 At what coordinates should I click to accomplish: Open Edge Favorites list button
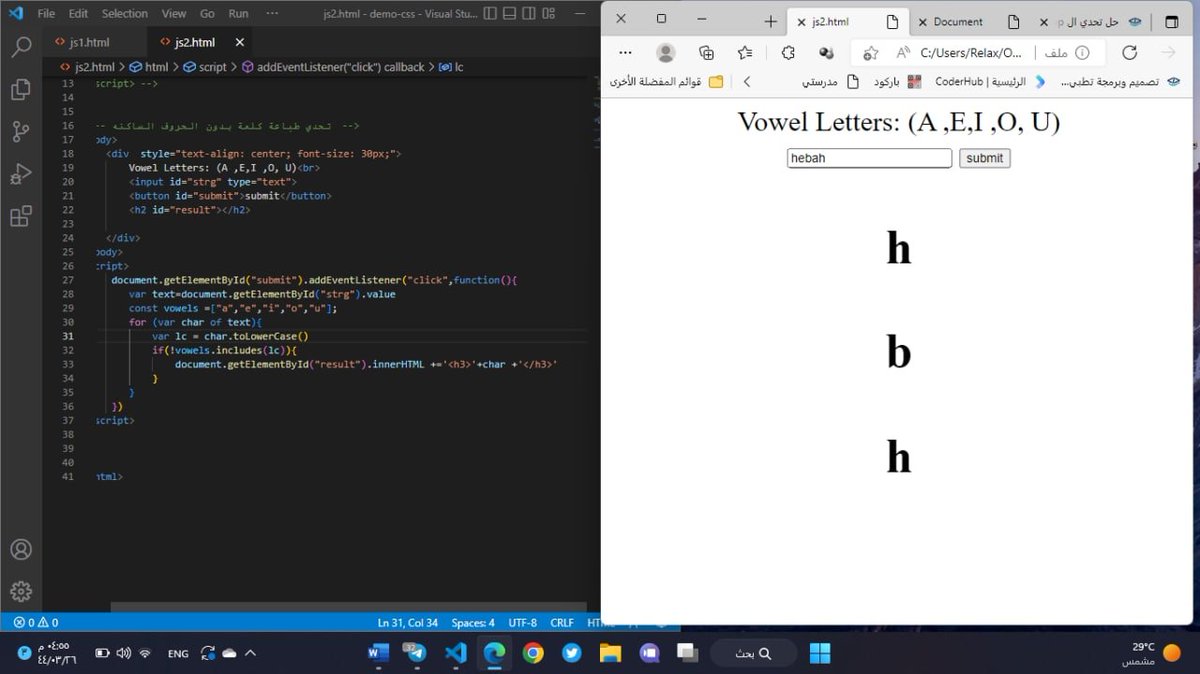(745, 53)
